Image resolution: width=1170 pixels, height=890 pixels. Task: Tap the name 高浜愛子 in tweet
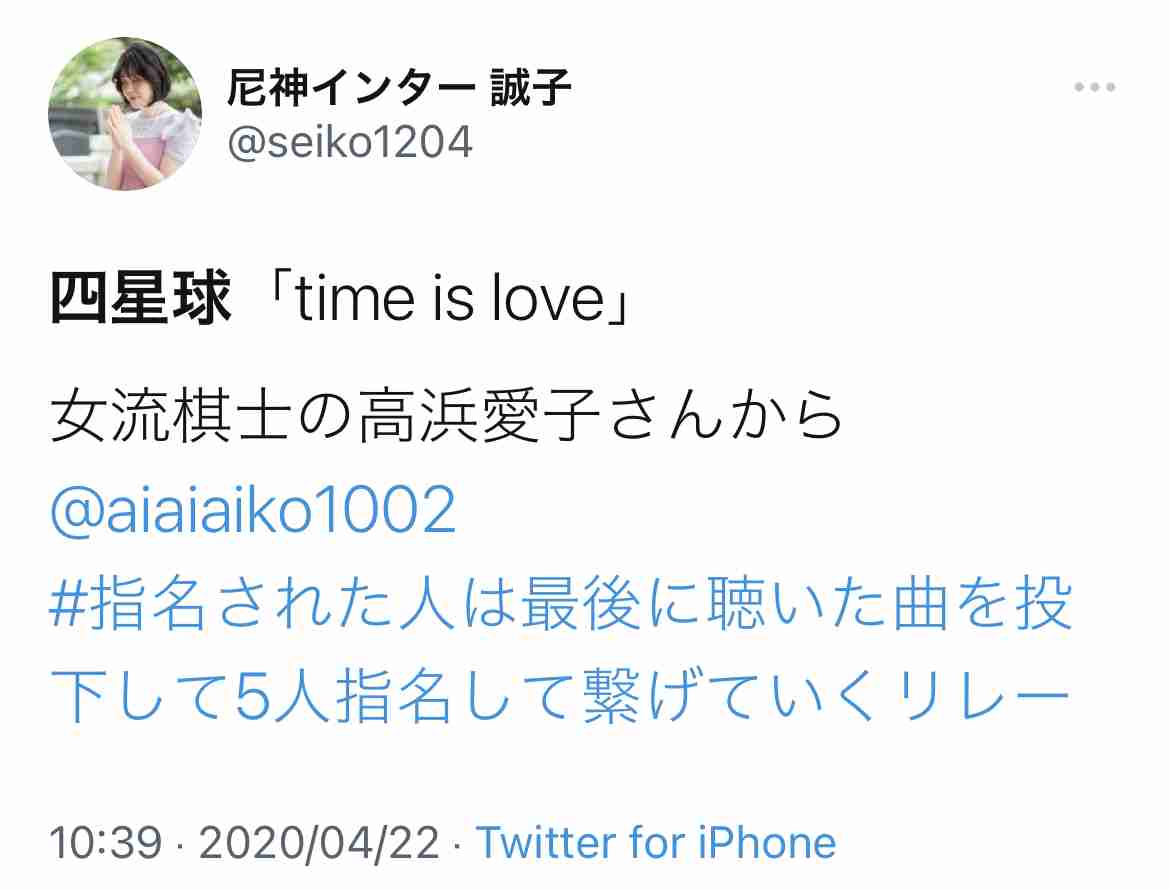click(479, 416)
